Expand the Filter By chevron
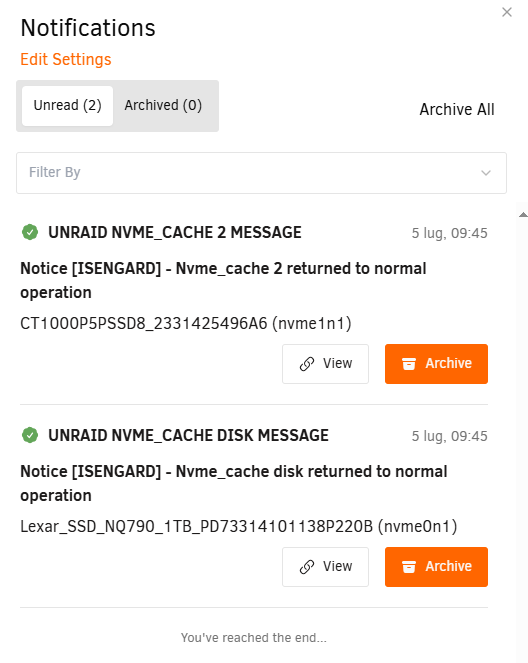 tap(486, 173)
